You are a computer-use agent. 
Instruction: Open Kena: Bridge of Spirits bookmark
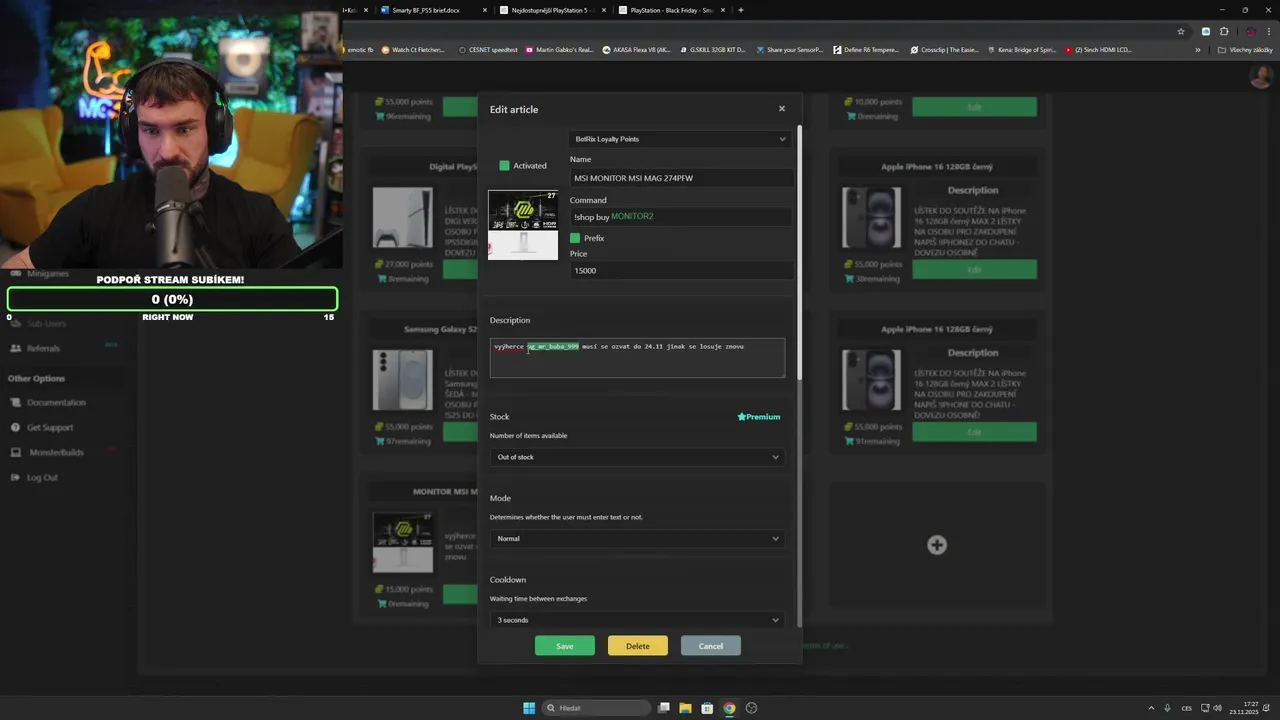(x=1021, y=49)
